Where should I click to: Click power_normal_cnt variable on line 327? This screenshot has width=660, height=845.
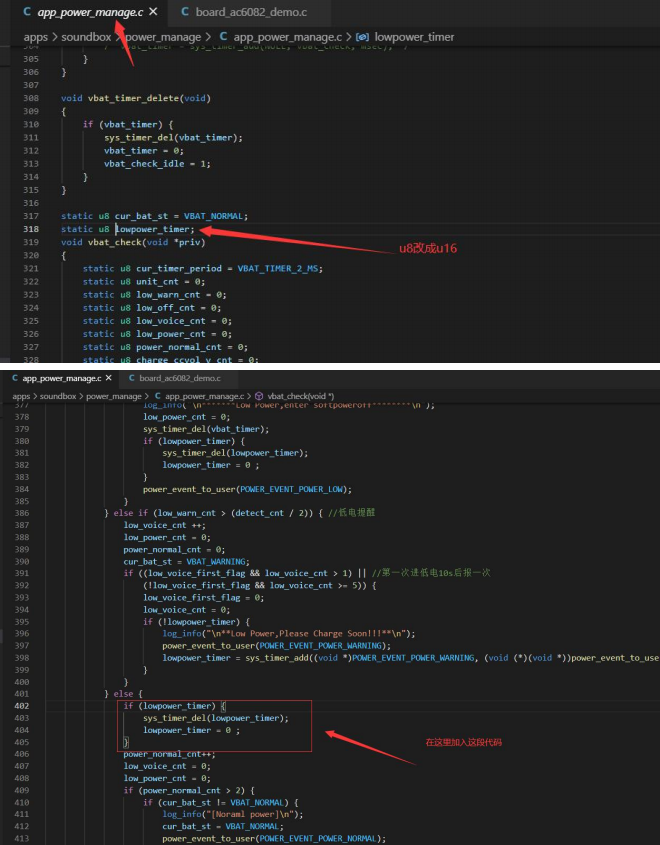click(179, 347)
